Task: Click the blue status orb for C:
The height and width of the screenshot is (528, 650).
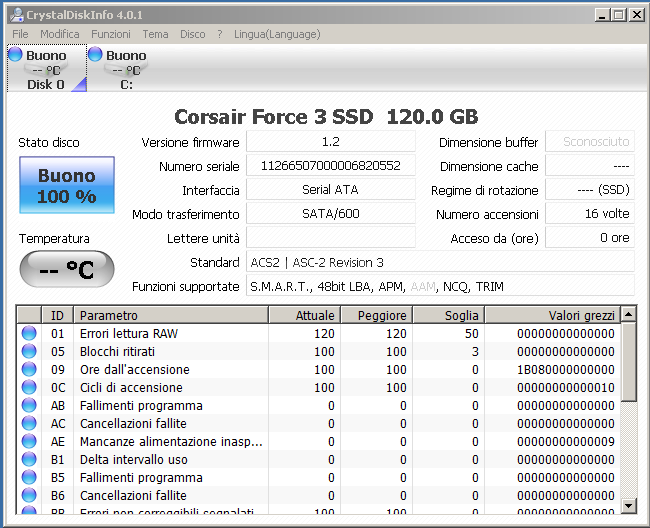Action: [x=95, y=54]
